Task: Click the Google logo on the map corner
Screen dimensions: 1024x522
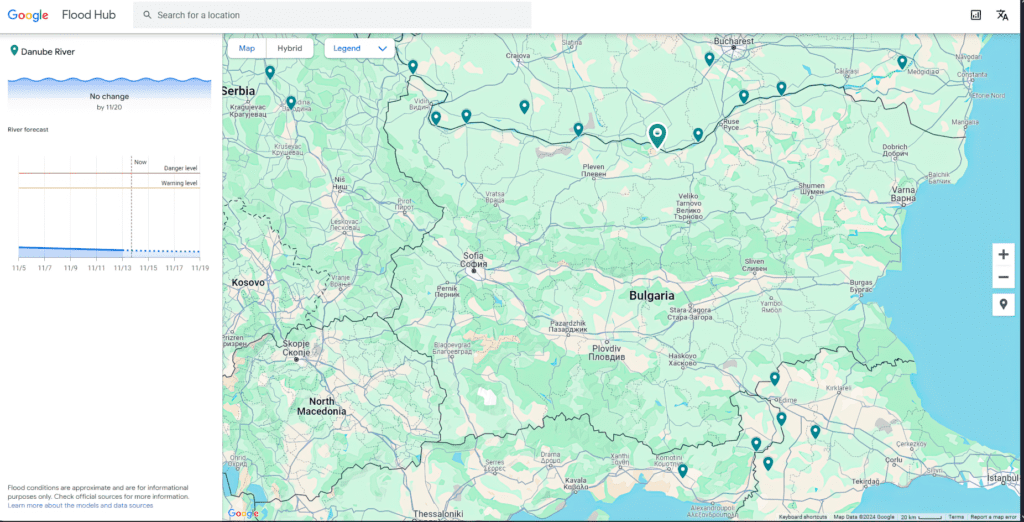Action: pos(243,514)
